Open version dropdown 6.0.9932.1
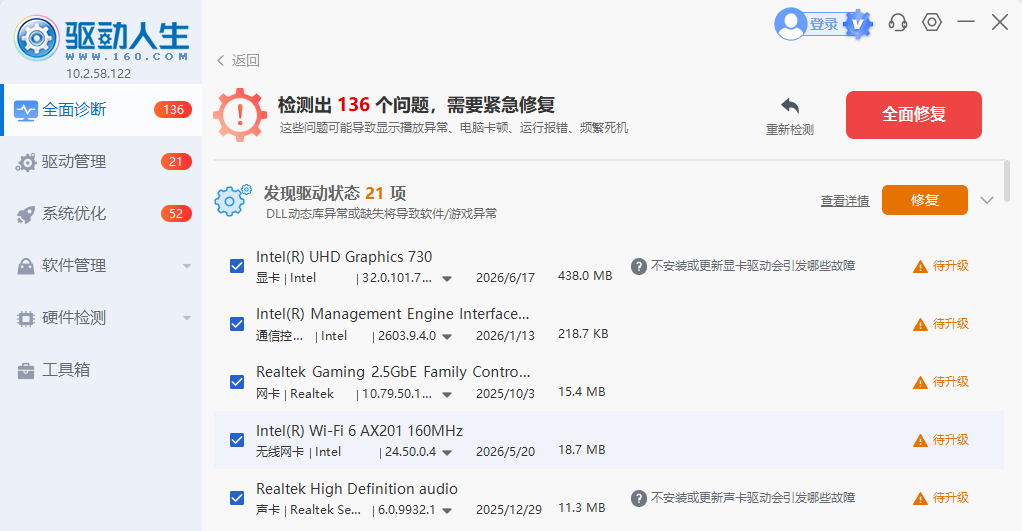Screen dimensions: 1022x531 click(x=447, y=511)
